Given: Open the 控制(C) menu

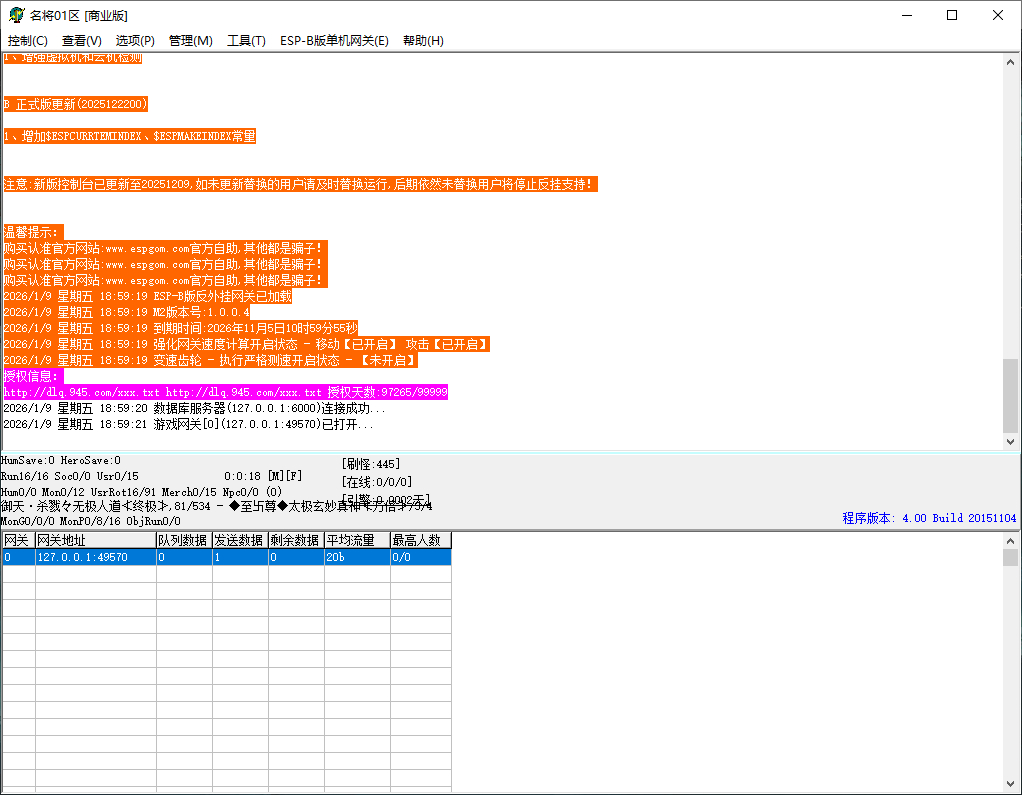Looking at the screenshot, I should point(28,41).
